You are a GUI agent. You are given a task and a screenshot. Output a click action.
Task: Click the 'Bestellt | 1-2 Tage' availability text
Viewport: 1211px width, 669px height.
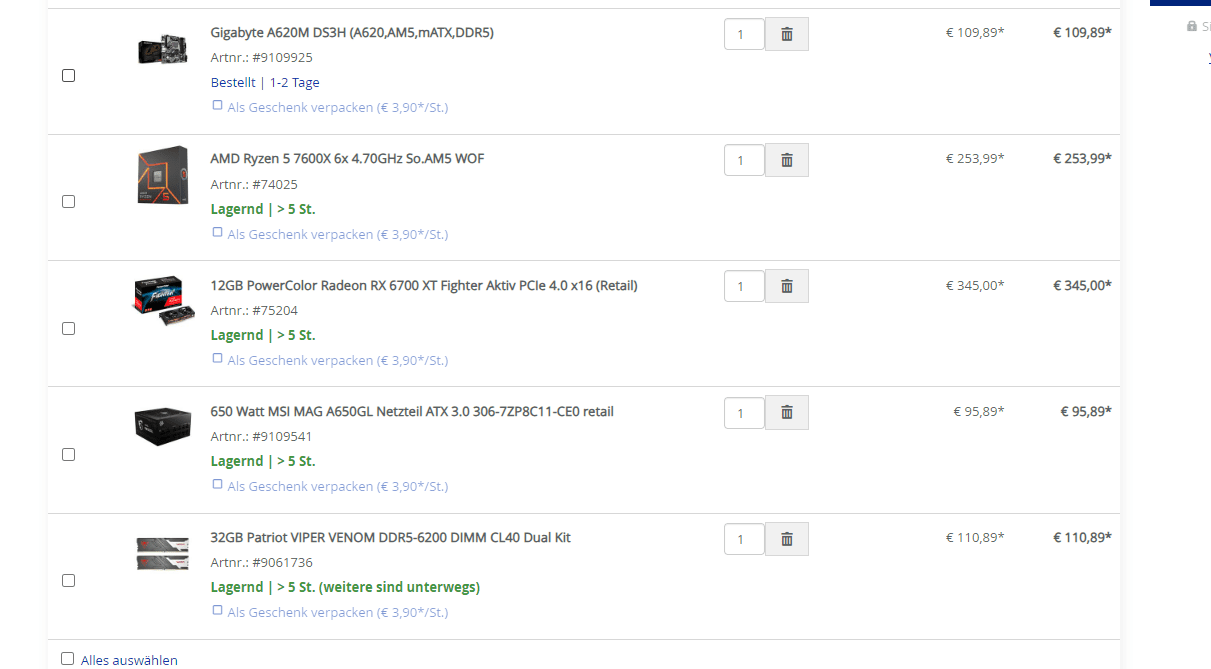pyautogui.click(x=265, y=82)
